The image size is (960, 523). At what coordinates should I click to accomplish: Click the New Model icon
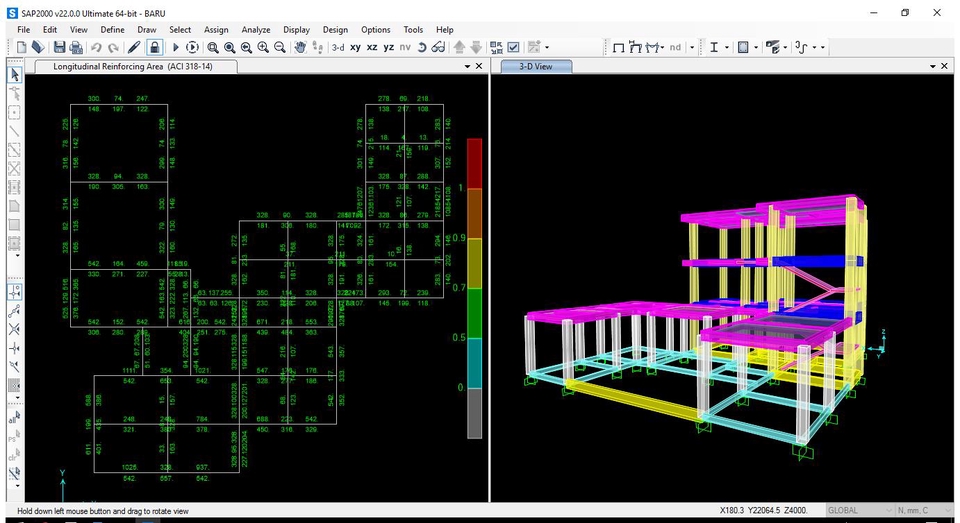coord(21,47)
